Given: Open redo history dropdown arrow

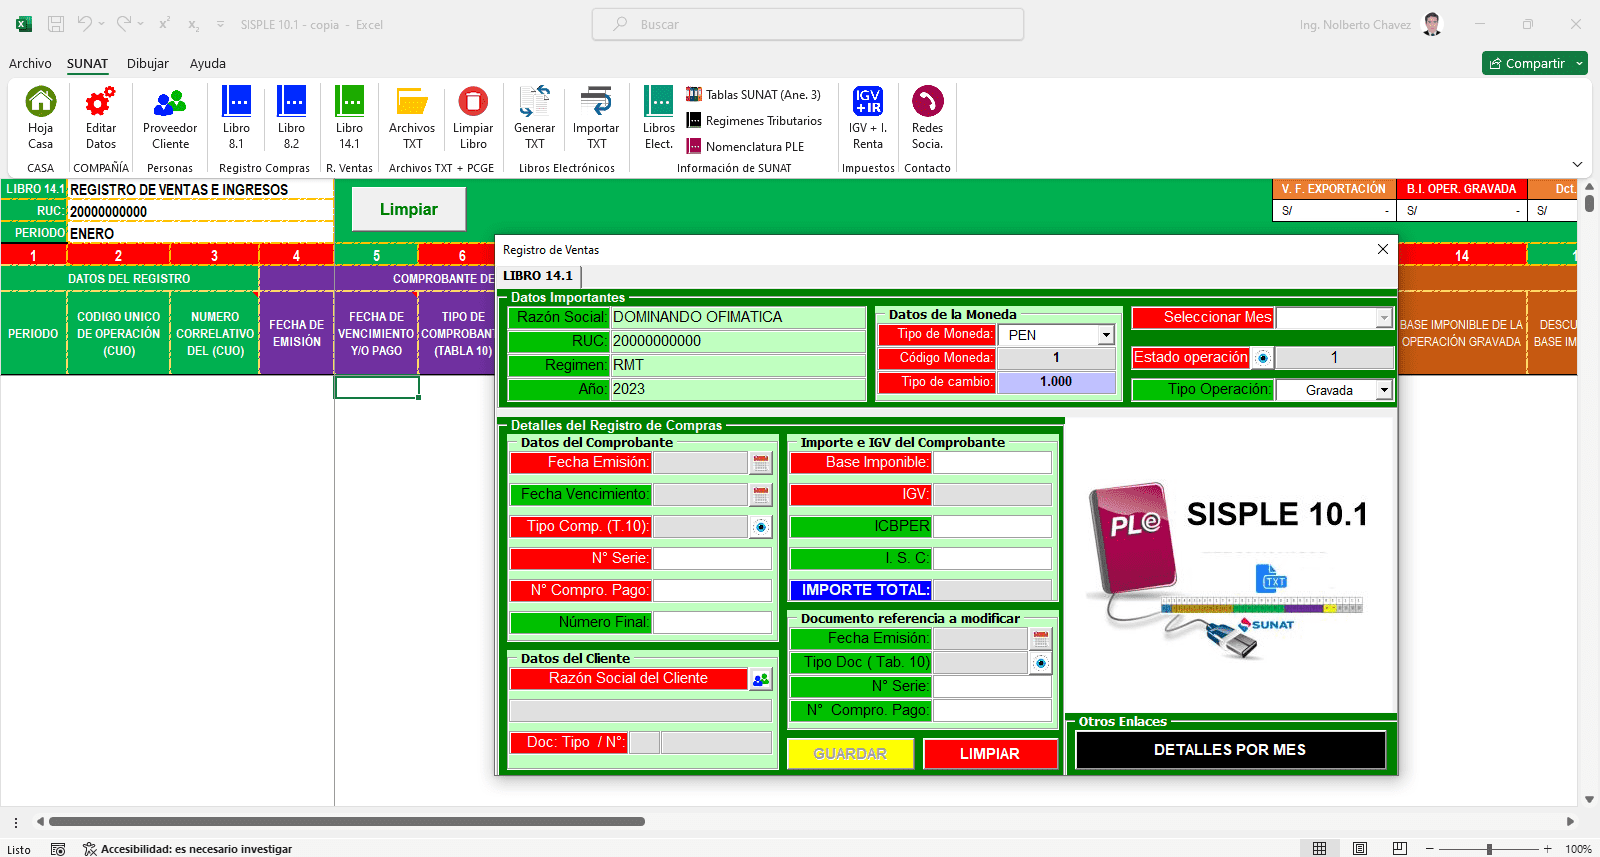Looking at the screenshot, I should [x=141, y=24].
